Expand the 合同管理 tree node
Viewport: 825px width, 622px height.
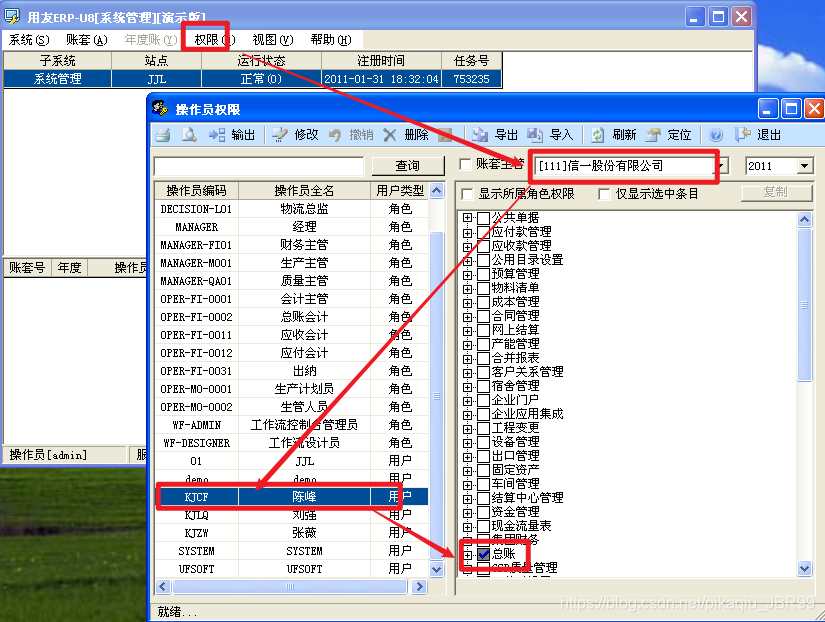467,317
